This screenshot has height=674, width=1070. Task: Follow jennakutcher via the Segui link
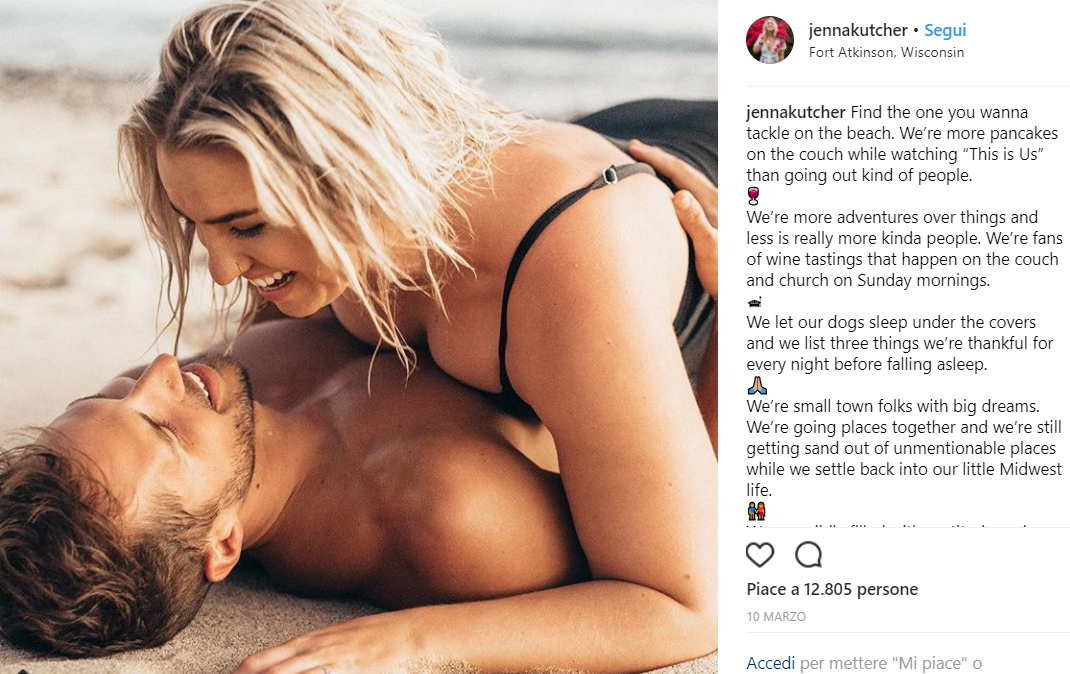pos(945,30)
